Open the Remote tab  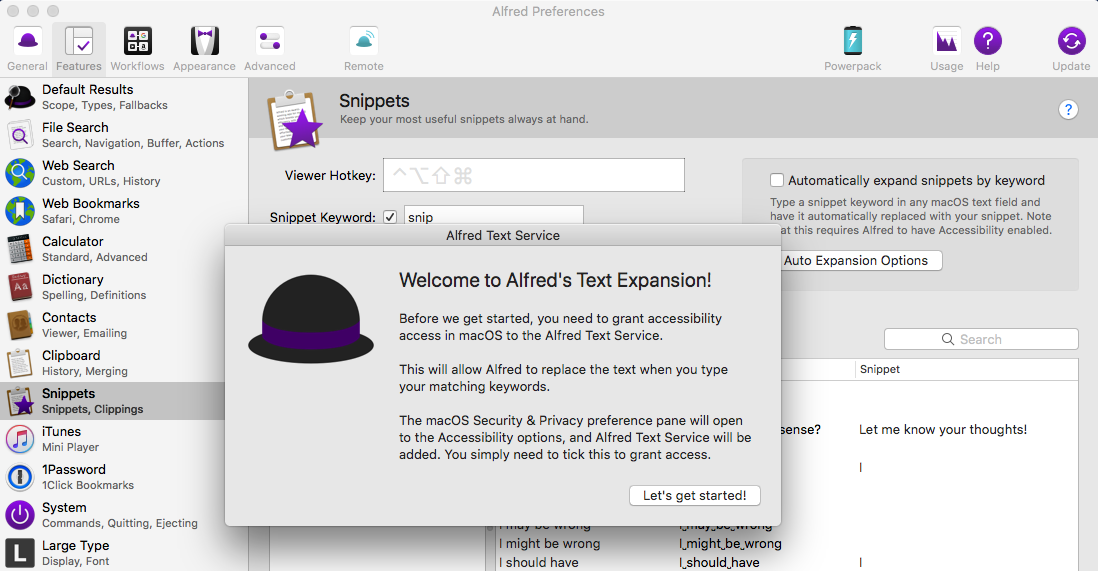point(363,49)
